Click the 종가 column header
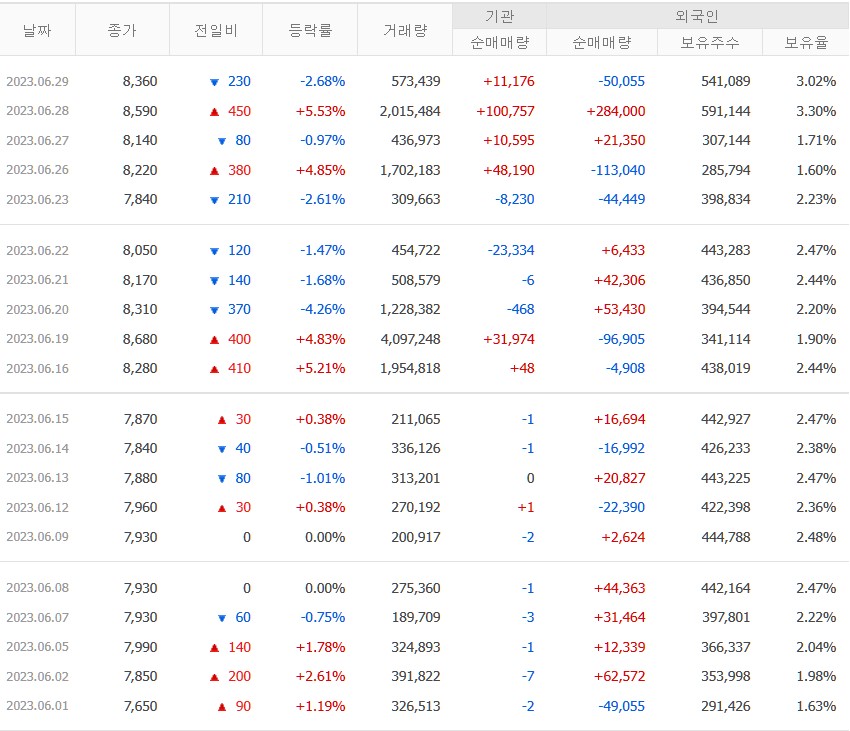 click(122, 30)
